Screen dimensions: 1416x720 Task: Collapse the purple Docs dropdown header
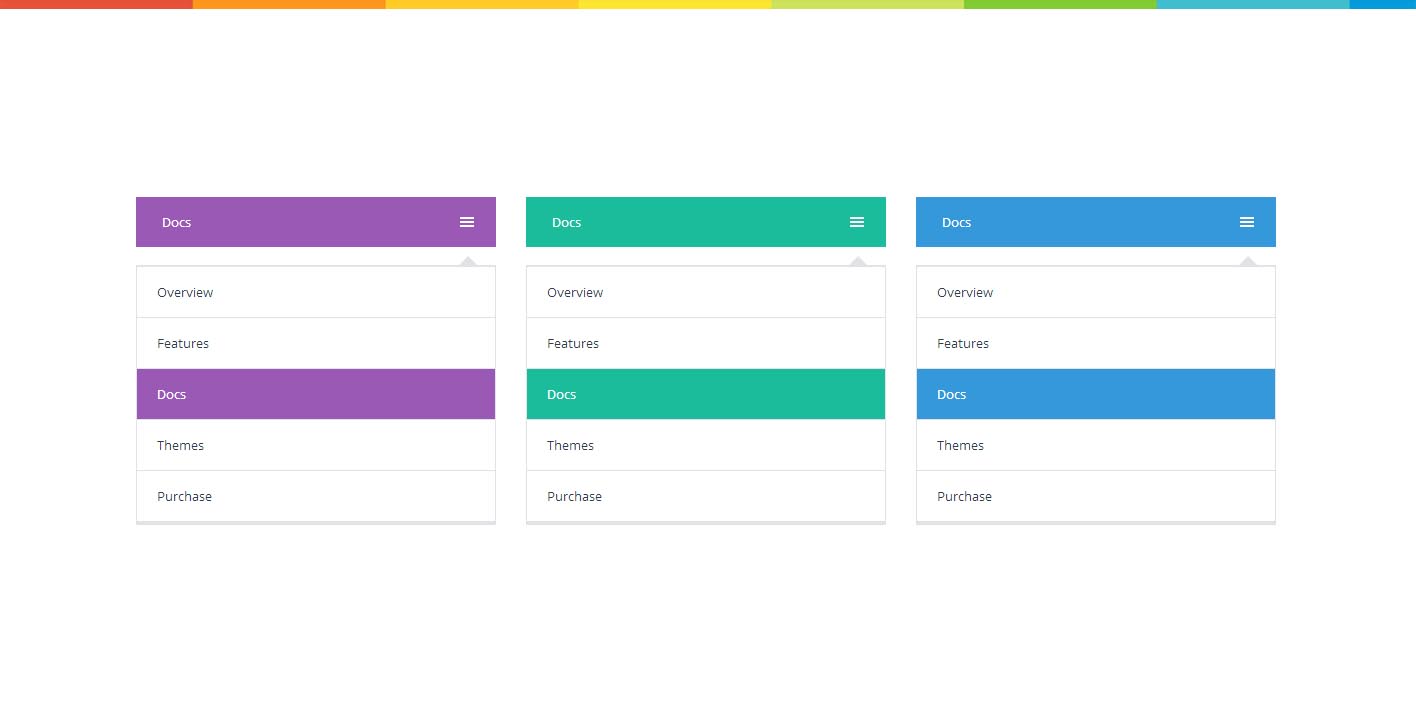pyautogui.click(x=316, y=222)
